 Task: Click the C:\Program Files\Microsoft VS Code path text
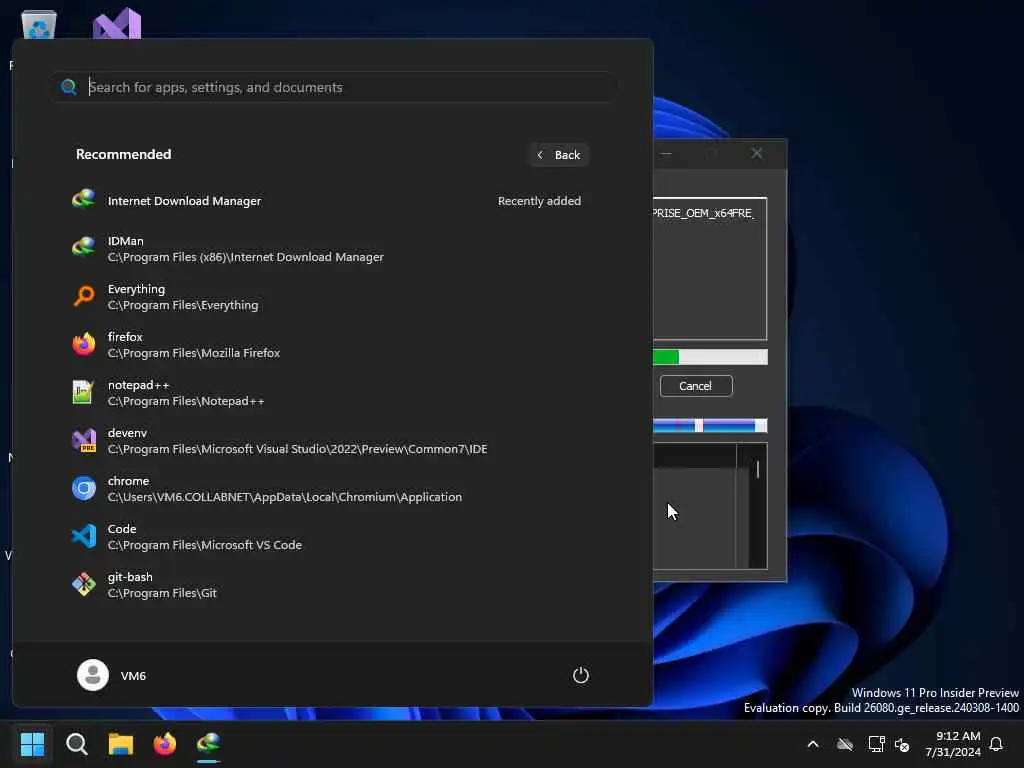pyautogui.click(x=204, y=545)
